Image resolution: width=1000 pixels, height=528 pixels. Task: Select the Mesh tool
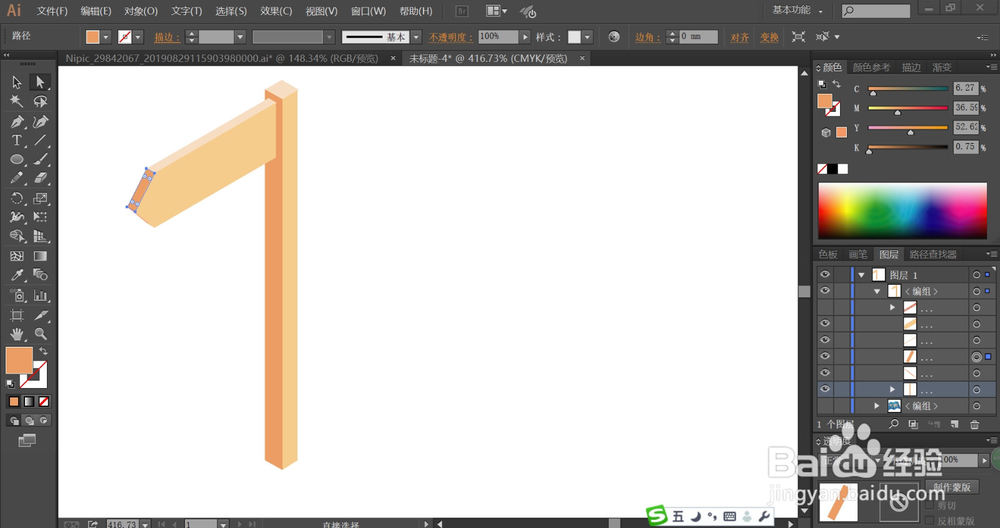(x=17, y=256)
